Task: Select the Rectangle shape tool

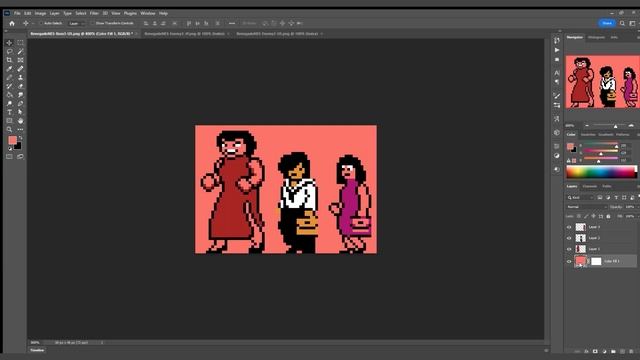Action: click(9, 121)
